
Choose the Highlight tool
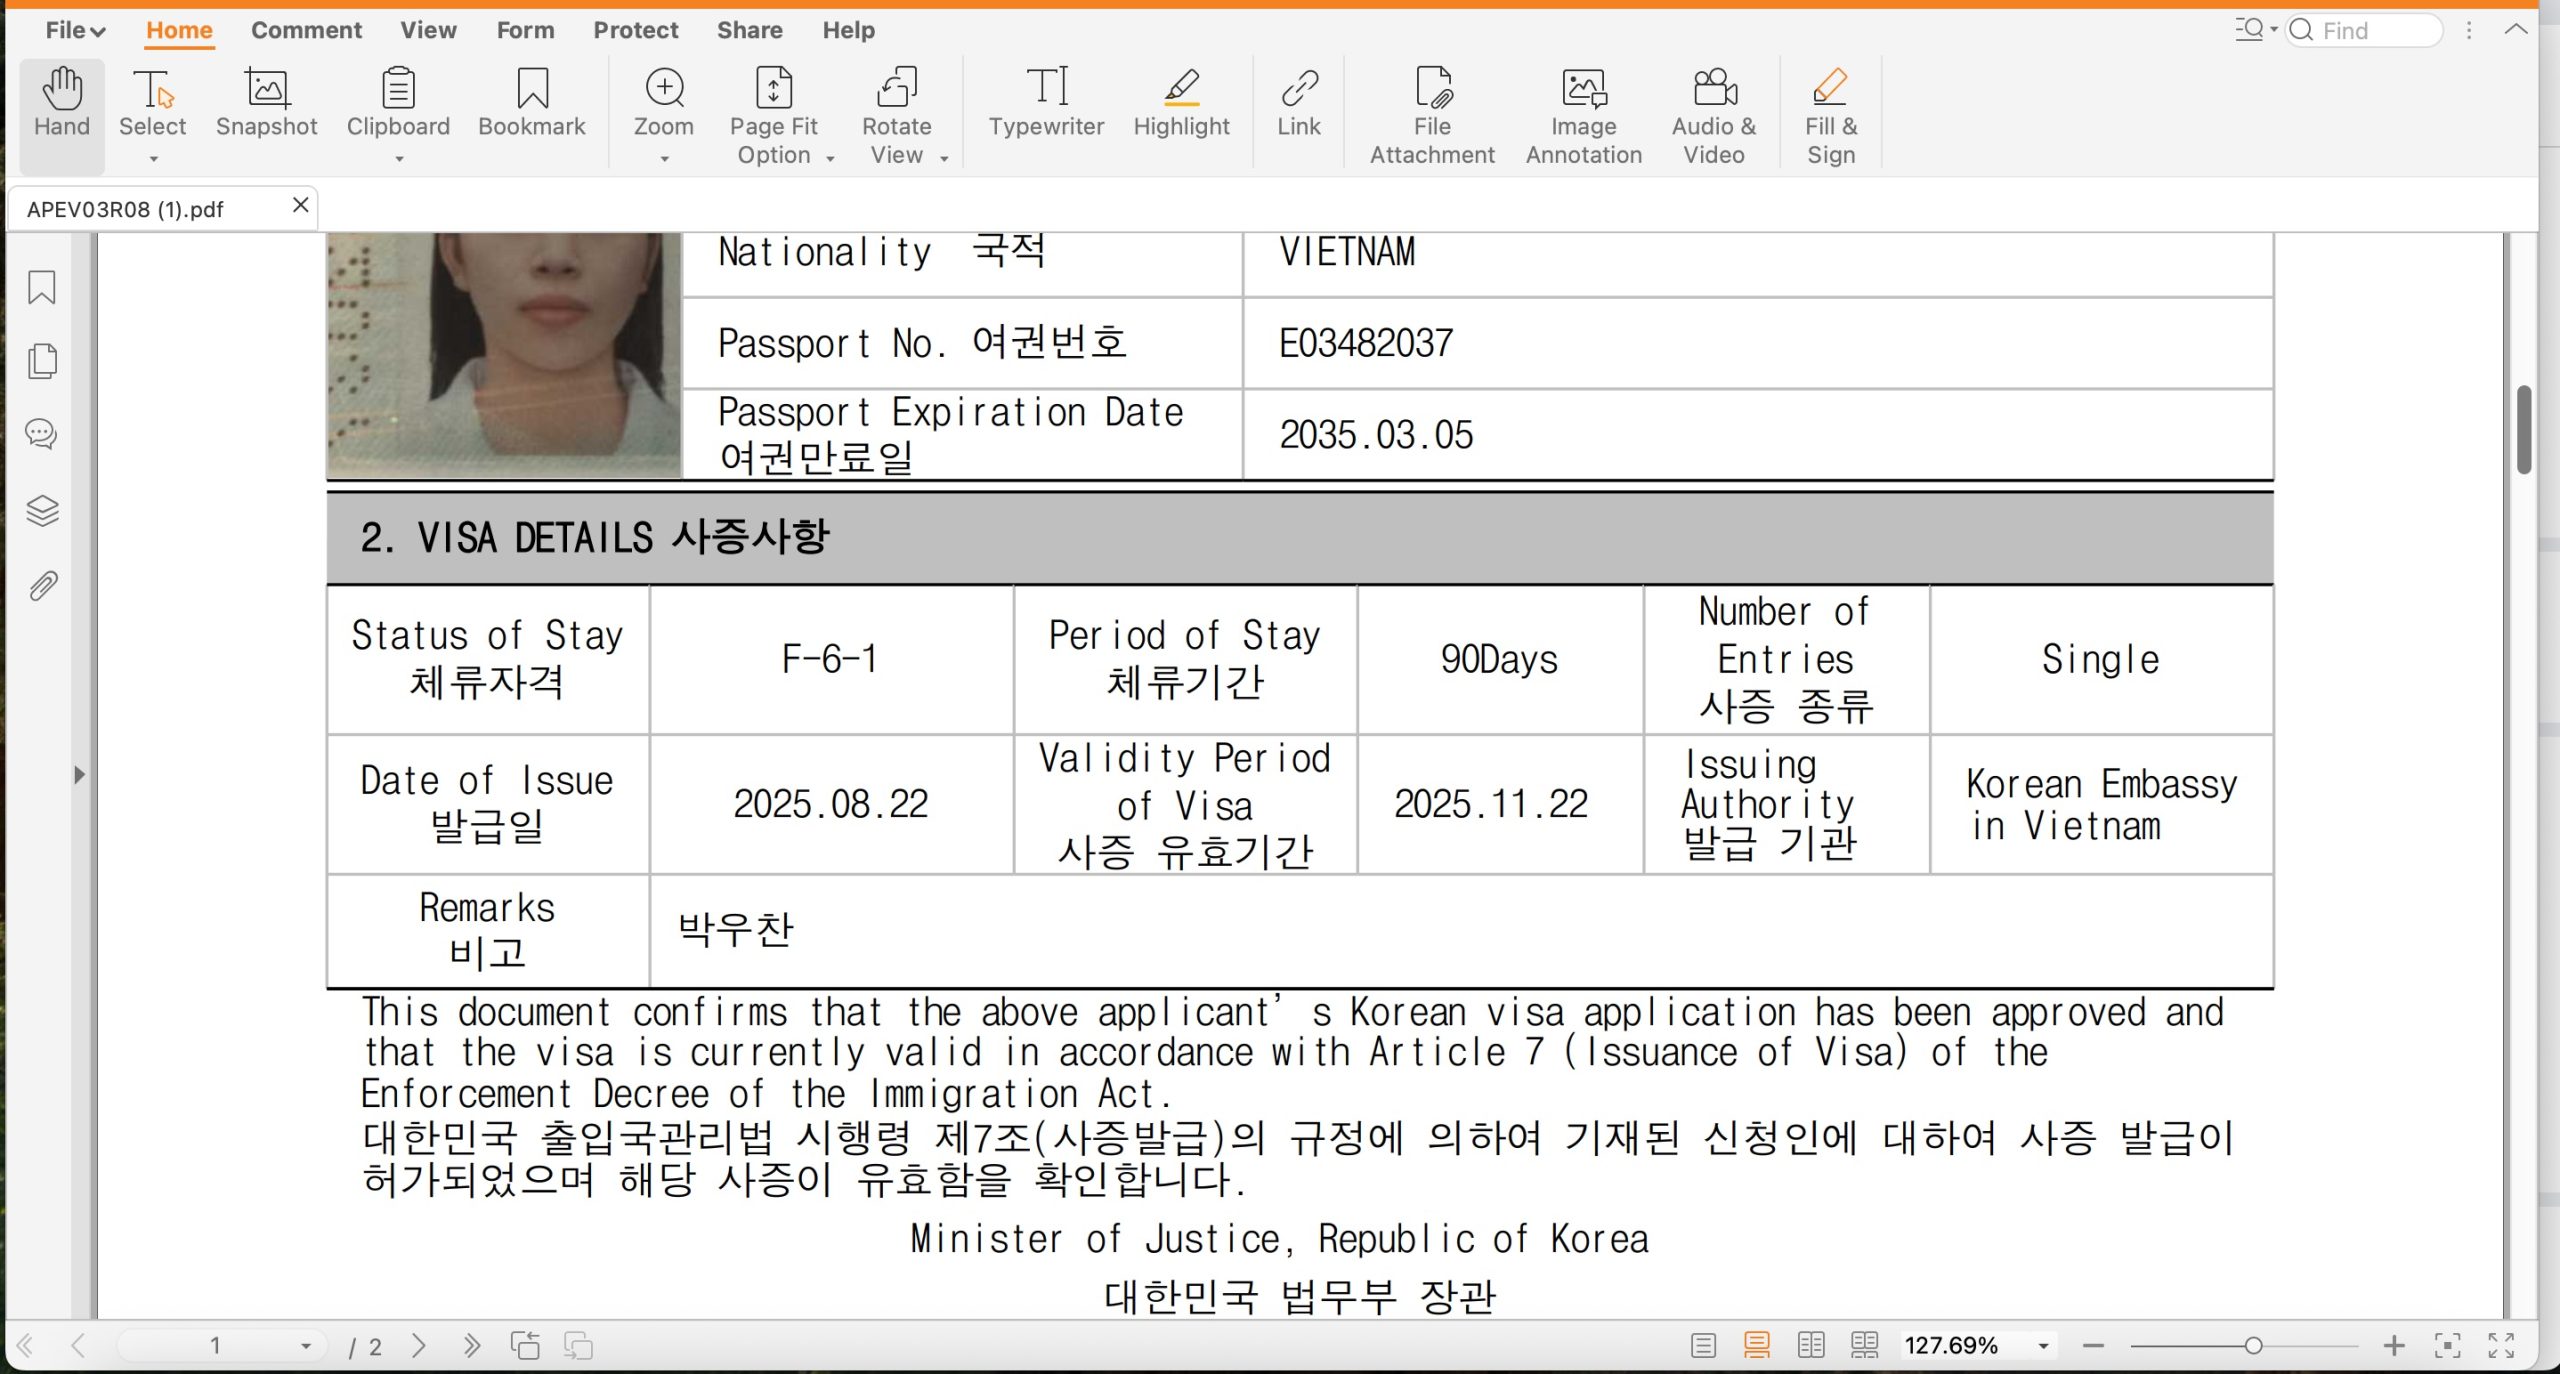[1181, 103]
